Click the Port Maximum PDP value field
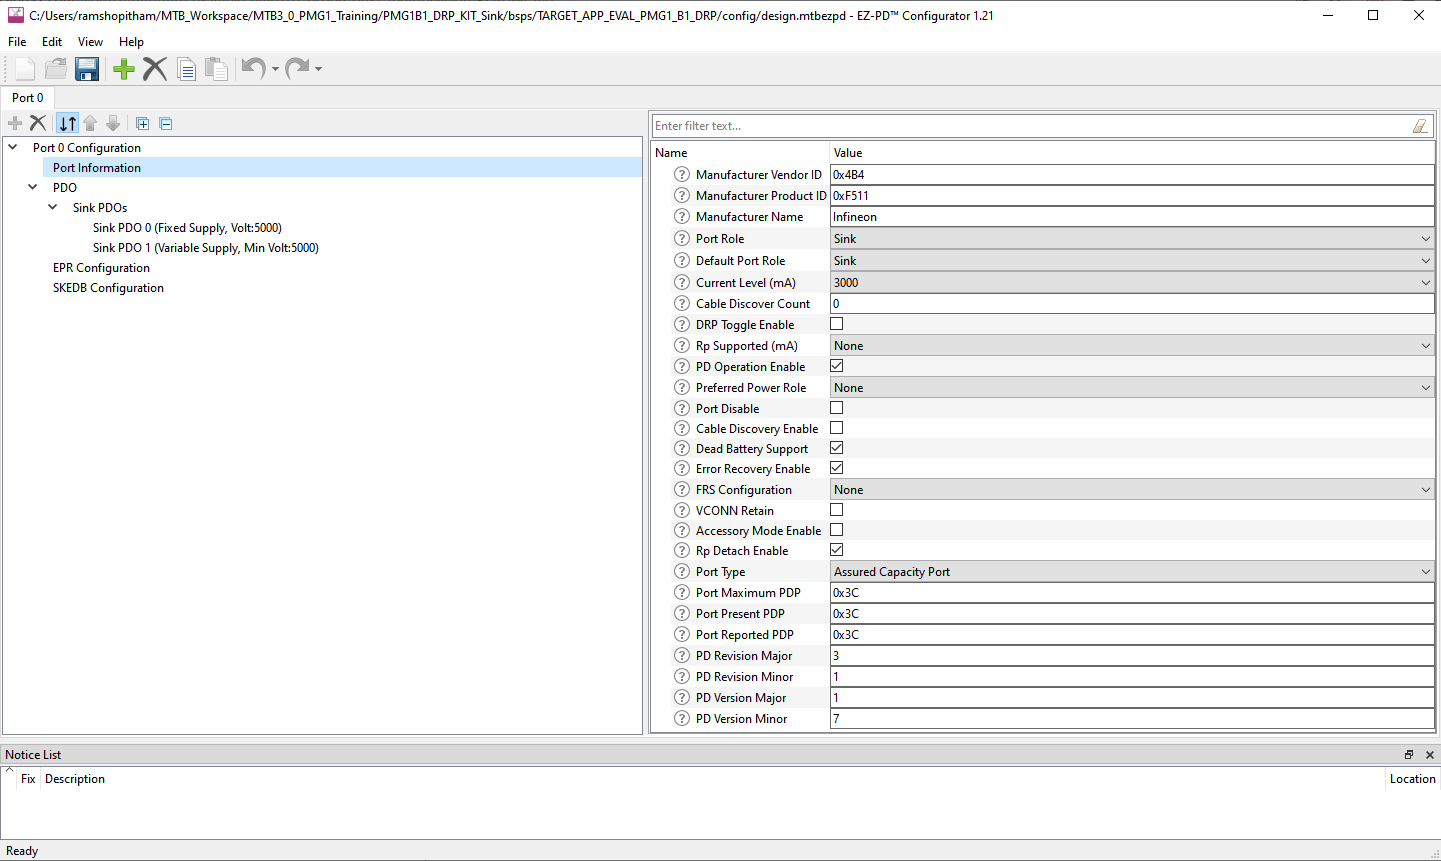This screenshot has width=1441, height=861. click(x=1132, y=592)
